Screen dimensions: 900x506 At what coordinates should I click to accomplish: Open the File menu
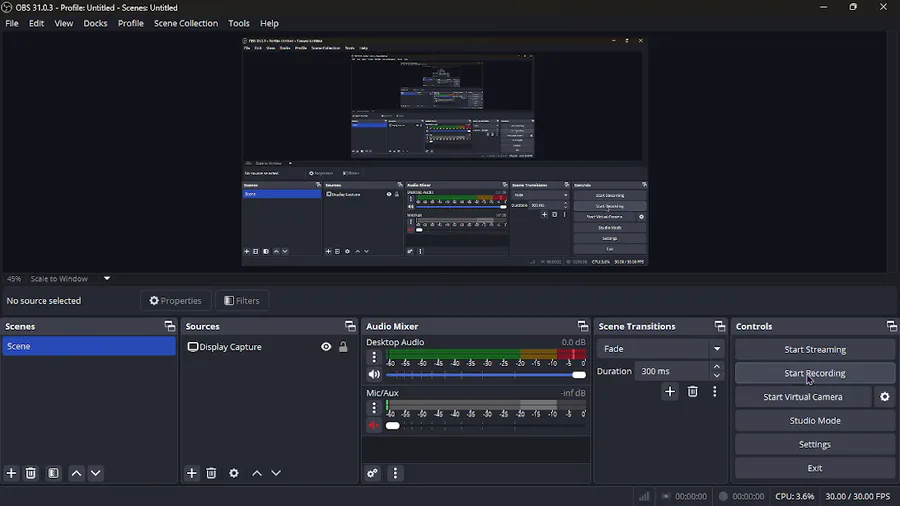click(x=12, y=24)
